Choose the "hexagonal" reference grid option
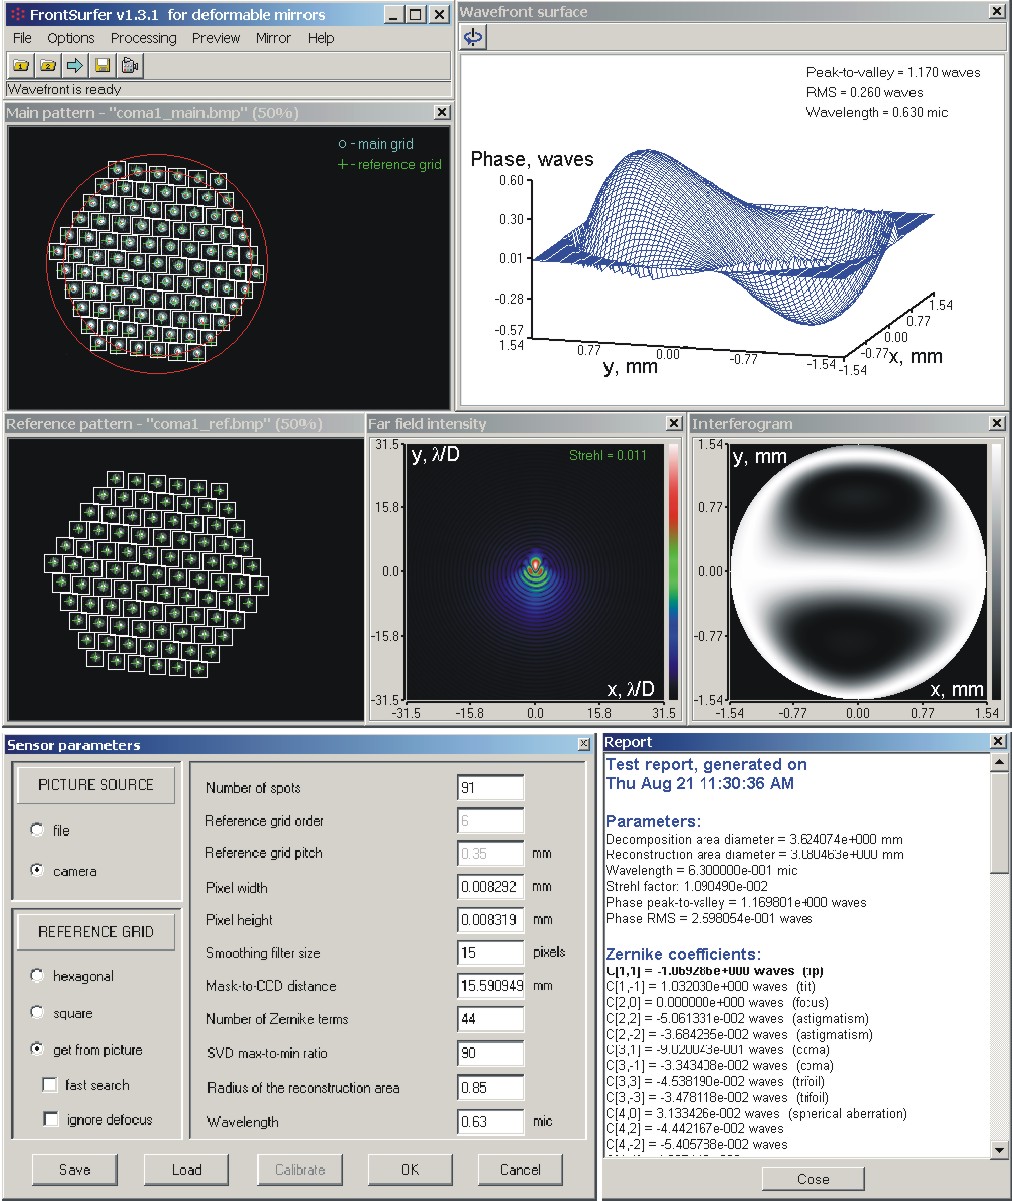The width and height of the screenshot is (1012, 1201). (38, 976)
